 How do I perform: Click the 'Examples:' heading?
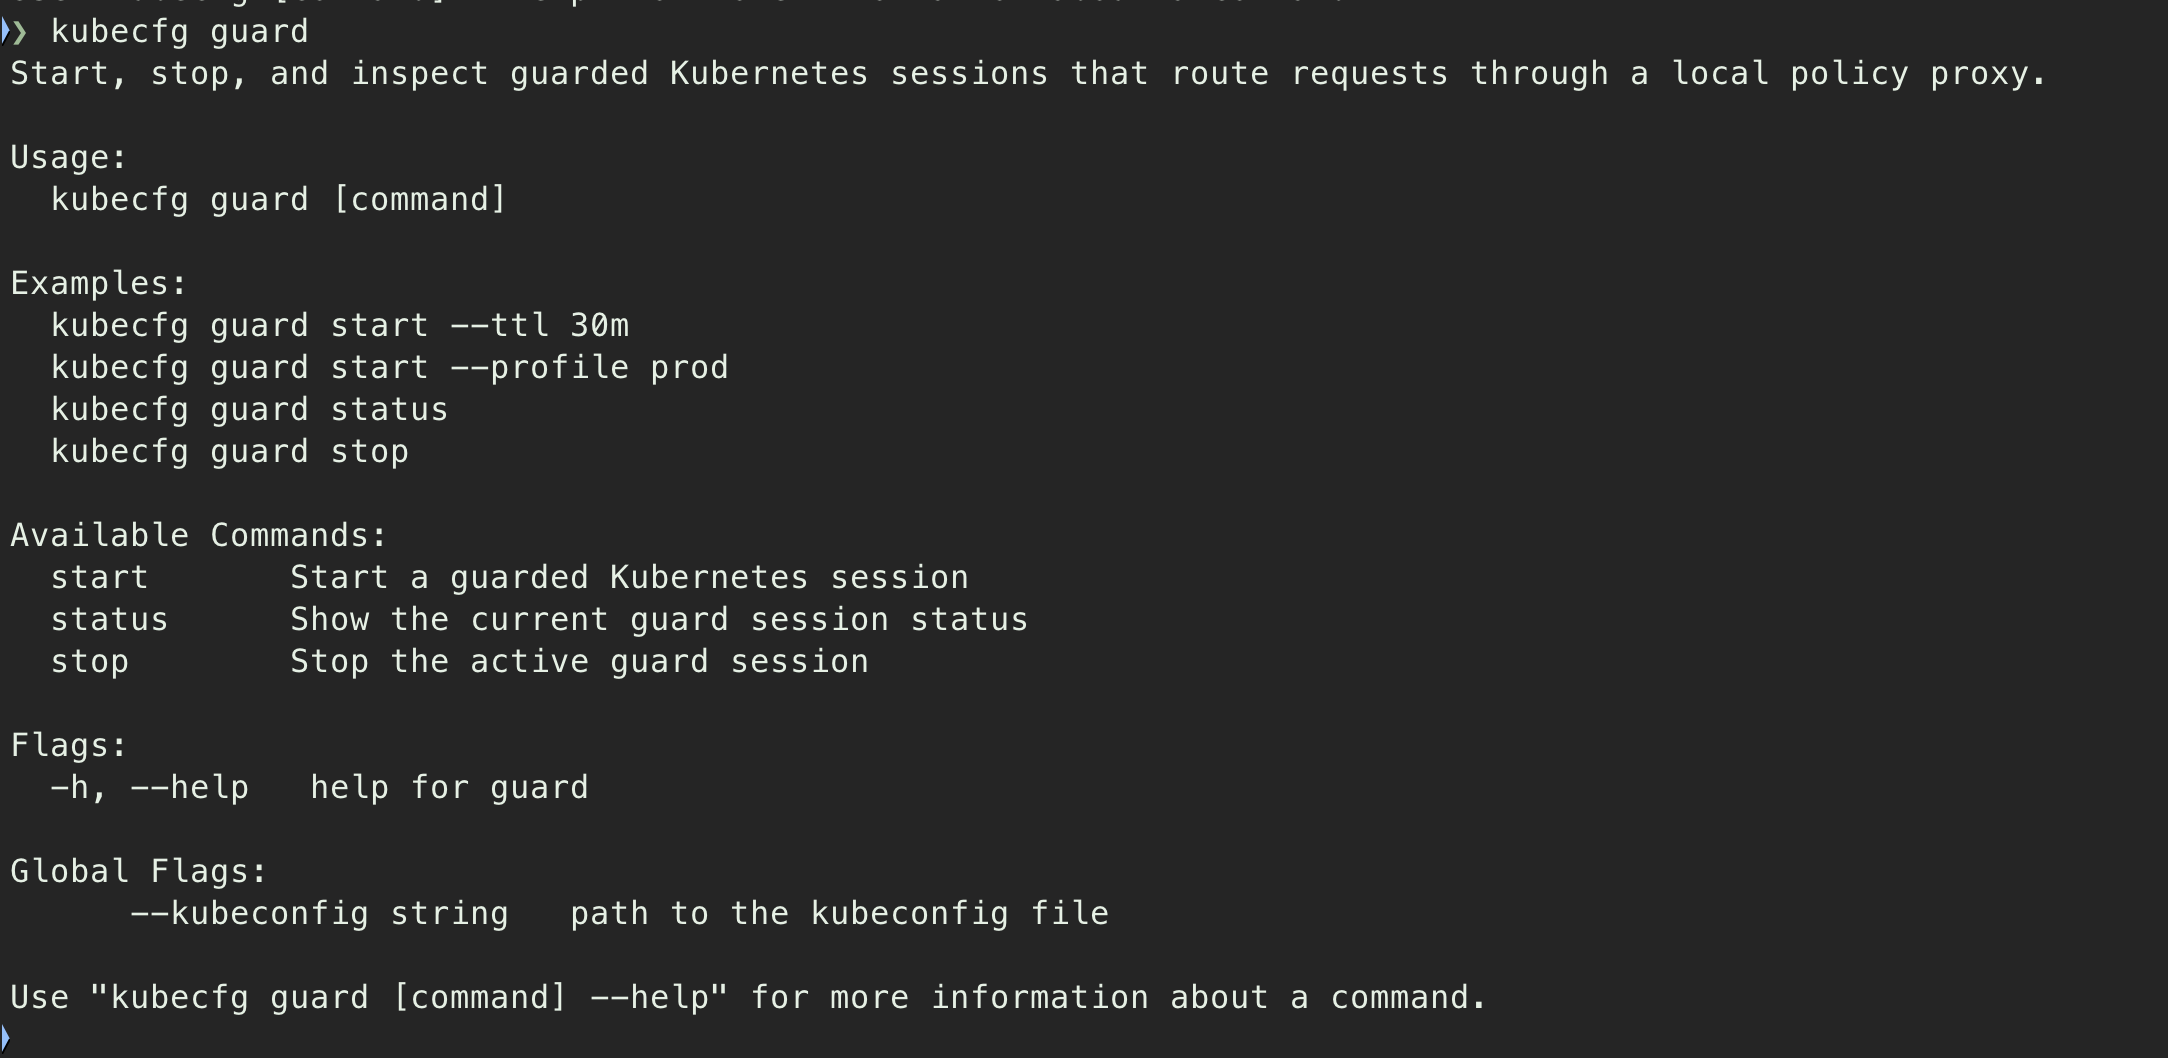[99, 284]
